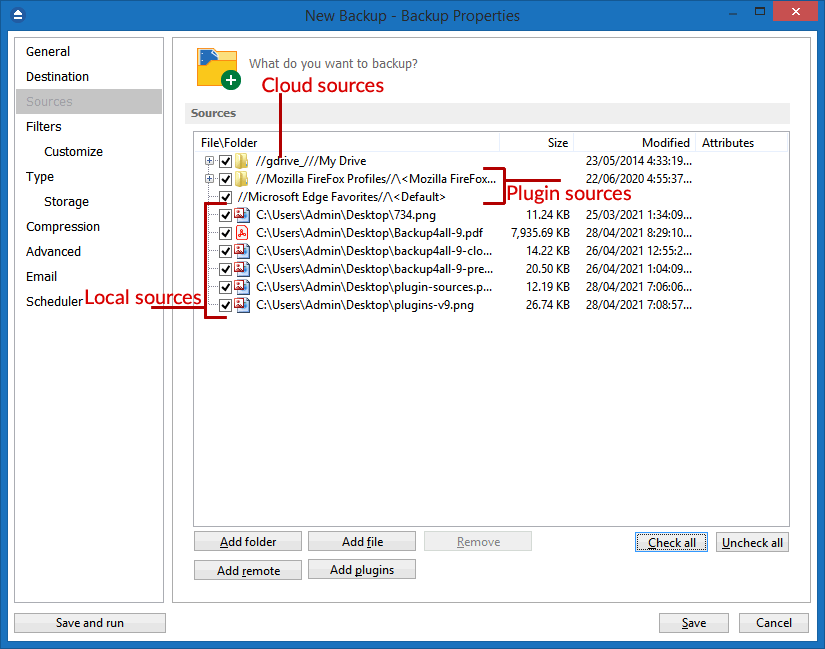Sort by the File\Folder column header
The height and width of the screenshot is (649, 825).
(346, 143)
